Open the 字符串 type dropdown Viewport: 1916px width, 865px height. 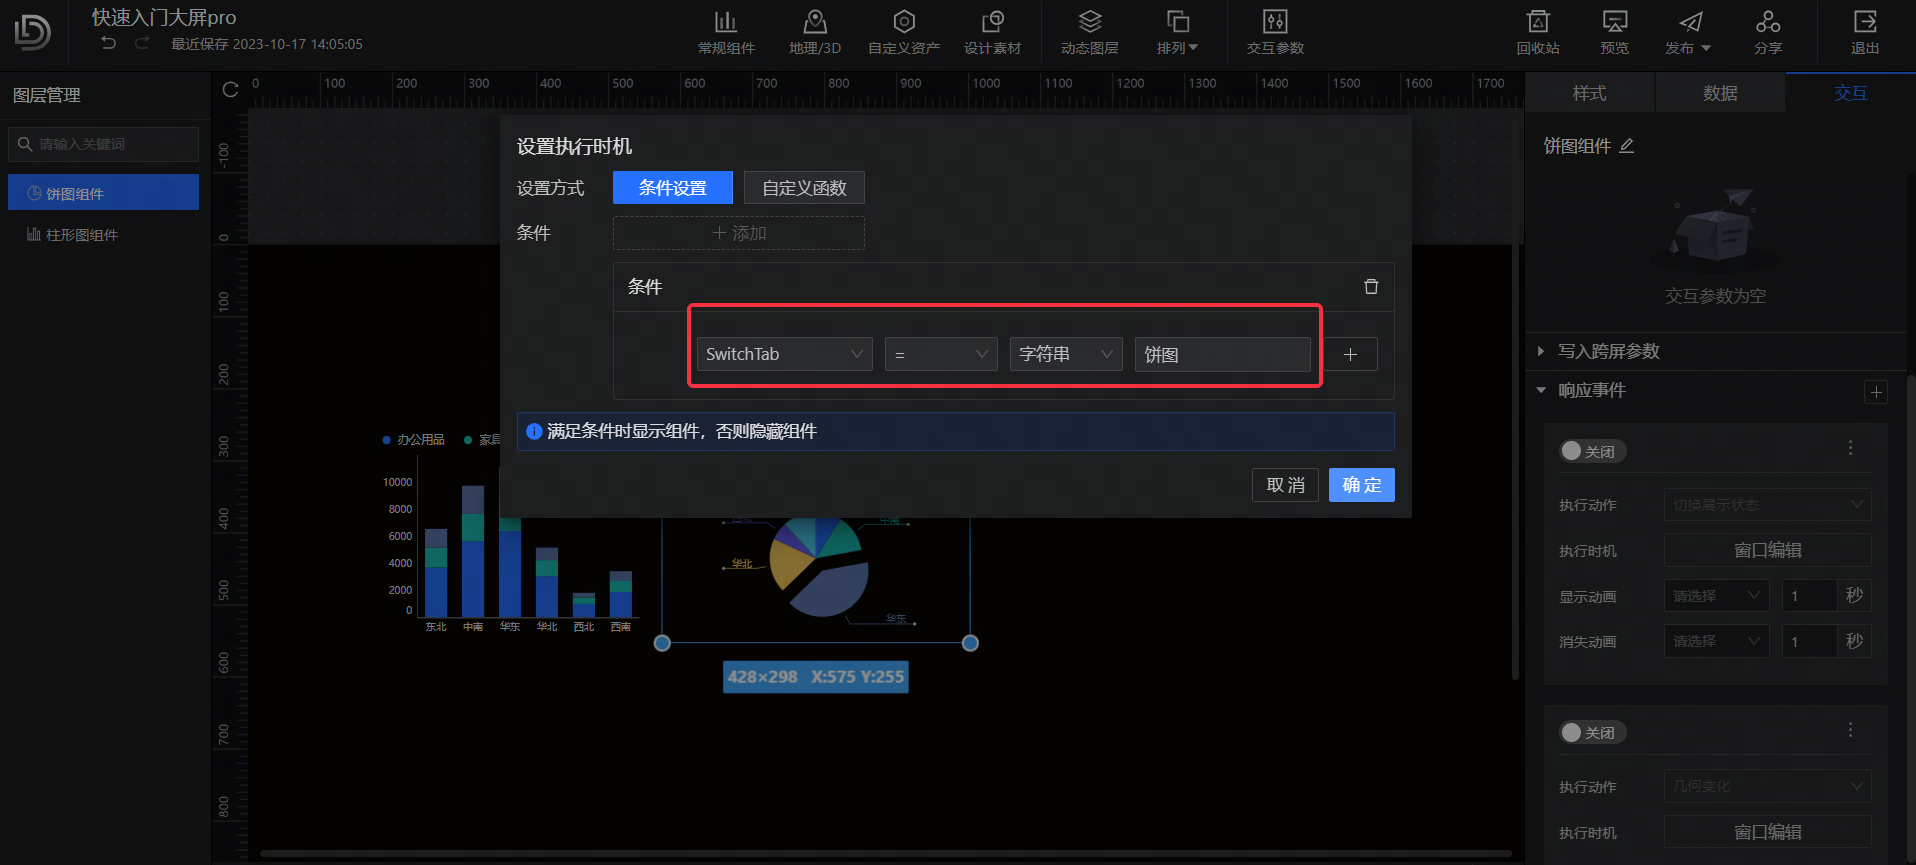pos(1065,354)
